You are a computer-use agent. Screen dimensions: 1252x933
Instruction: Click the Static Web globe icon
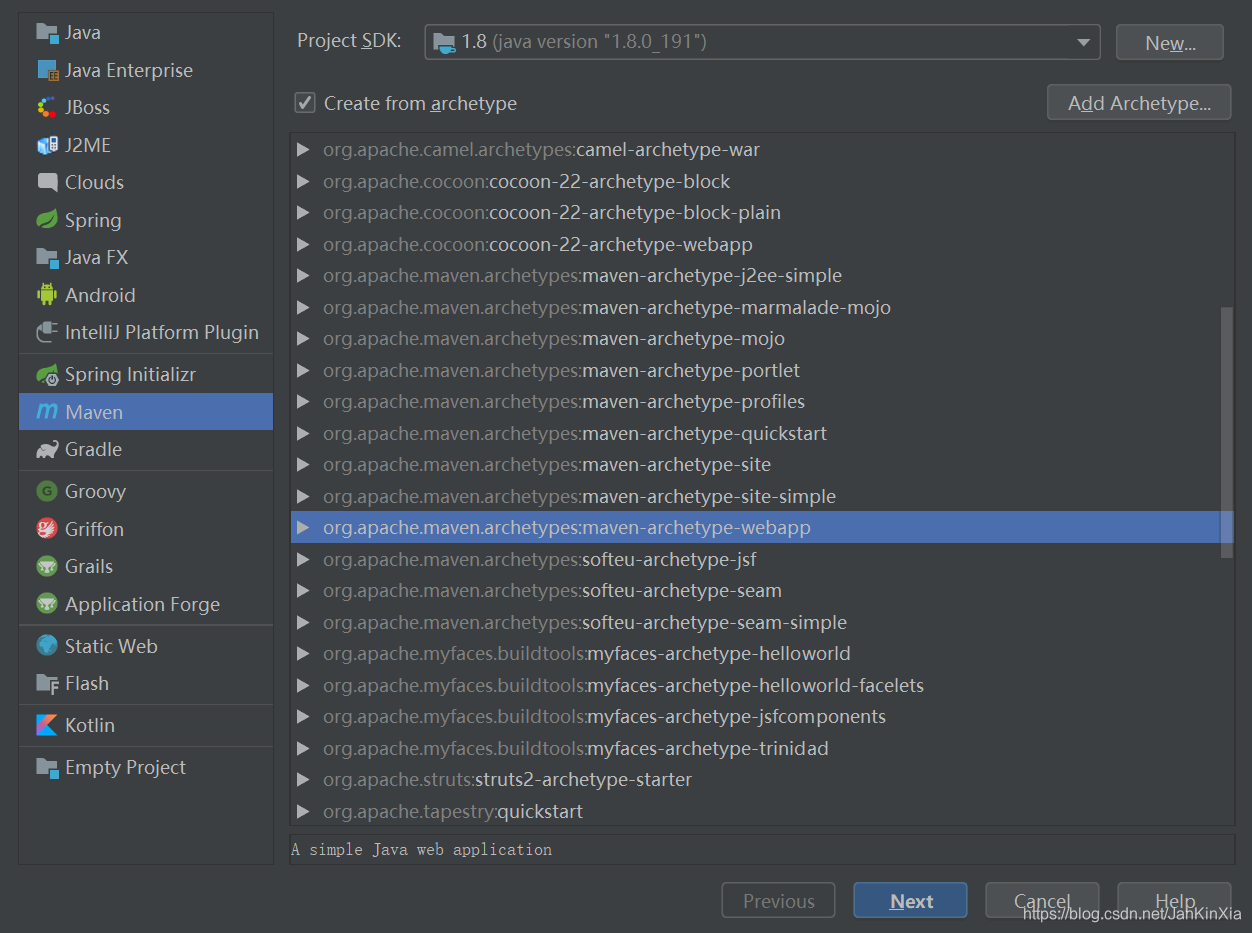47,646
